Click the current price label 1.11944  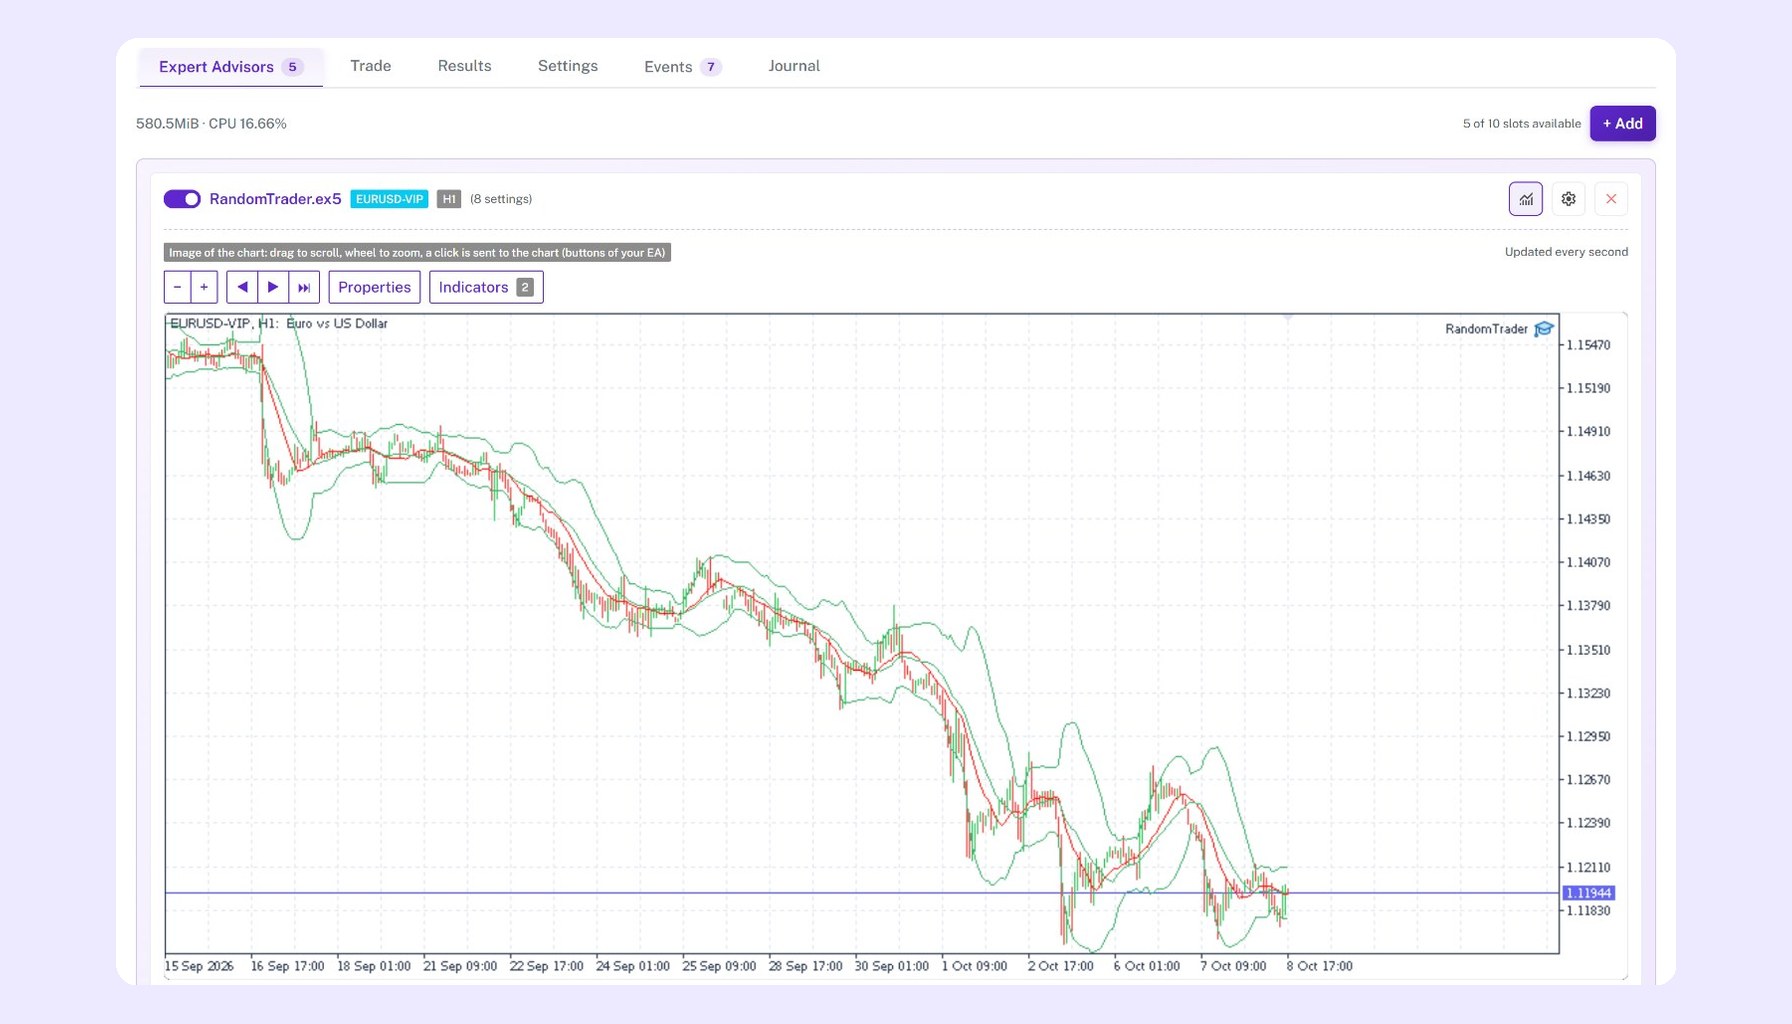coord(1588,893)
